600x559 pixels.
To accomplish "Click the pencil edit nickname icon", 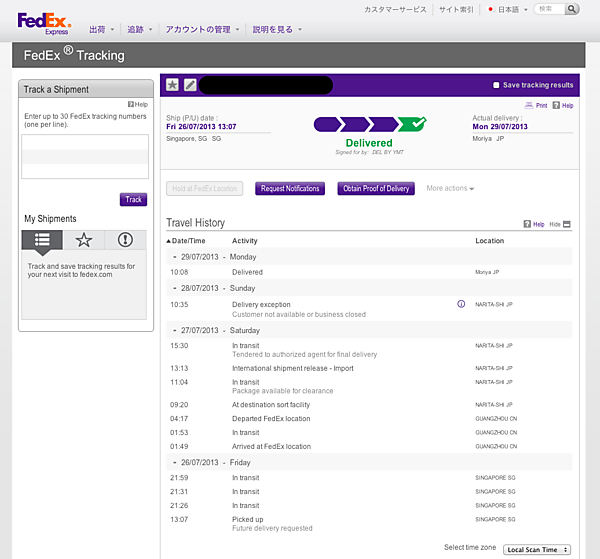I will pyautogui.click(x=190, y=85).
